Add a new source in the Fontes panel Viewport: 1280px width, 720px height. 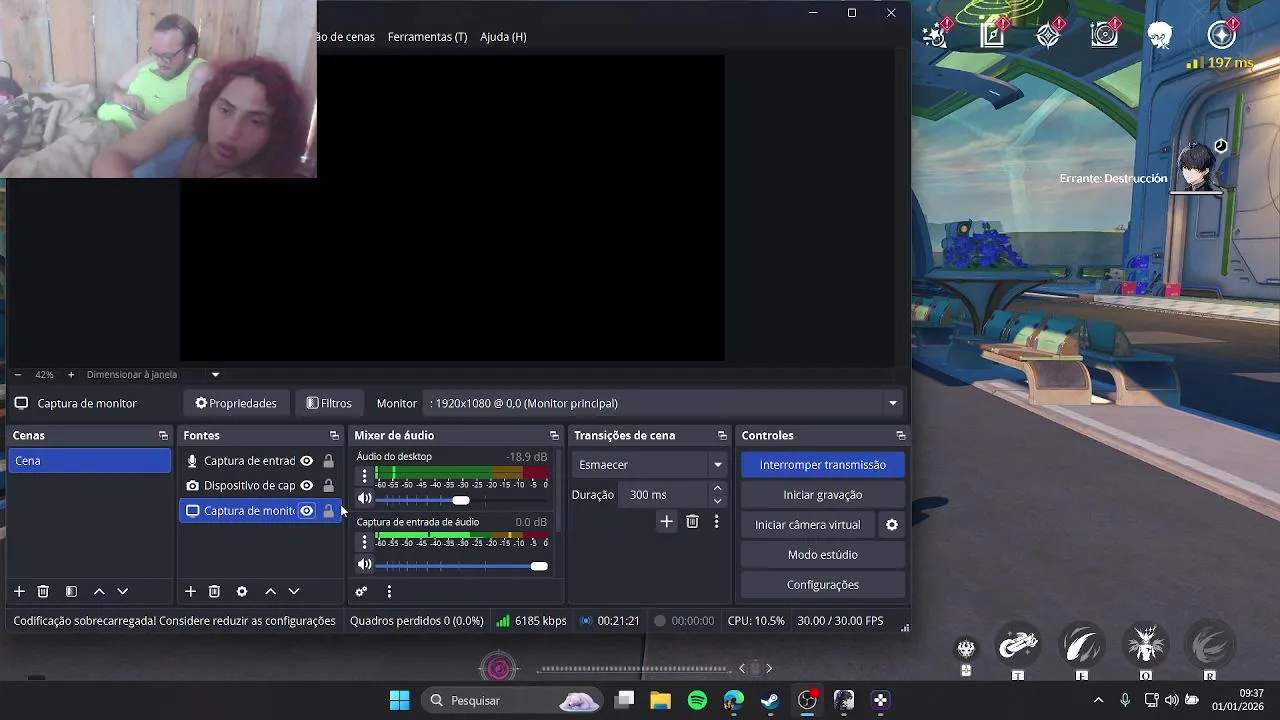(190, 592)
